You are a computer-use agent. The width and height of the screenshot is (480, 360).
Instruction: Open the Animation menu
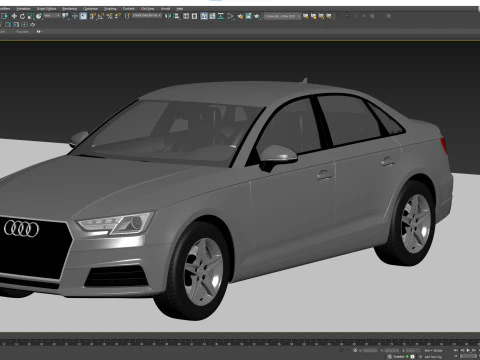point(23,9)
